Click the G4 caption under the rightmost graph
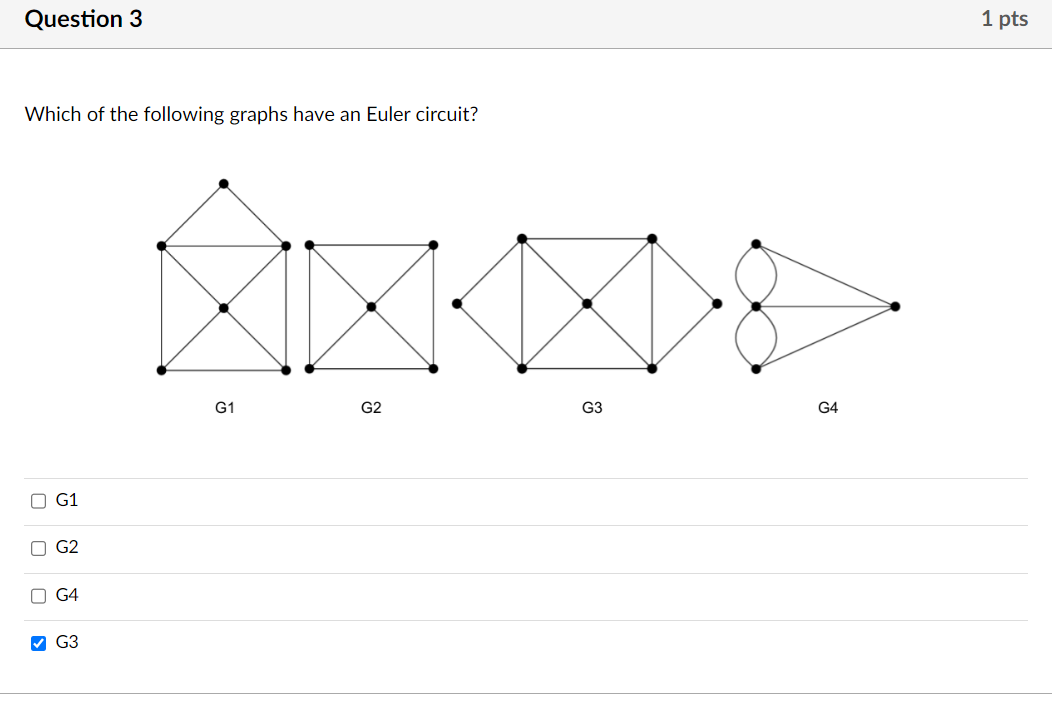Screen dimensions: 1052x703 (828, 407)
